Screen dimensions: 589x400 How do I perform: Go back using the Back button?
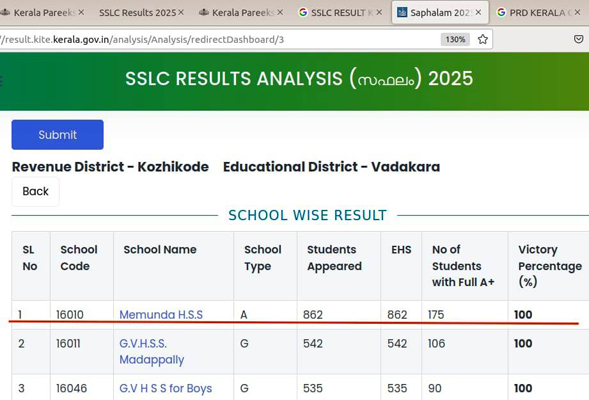(35, 191)
